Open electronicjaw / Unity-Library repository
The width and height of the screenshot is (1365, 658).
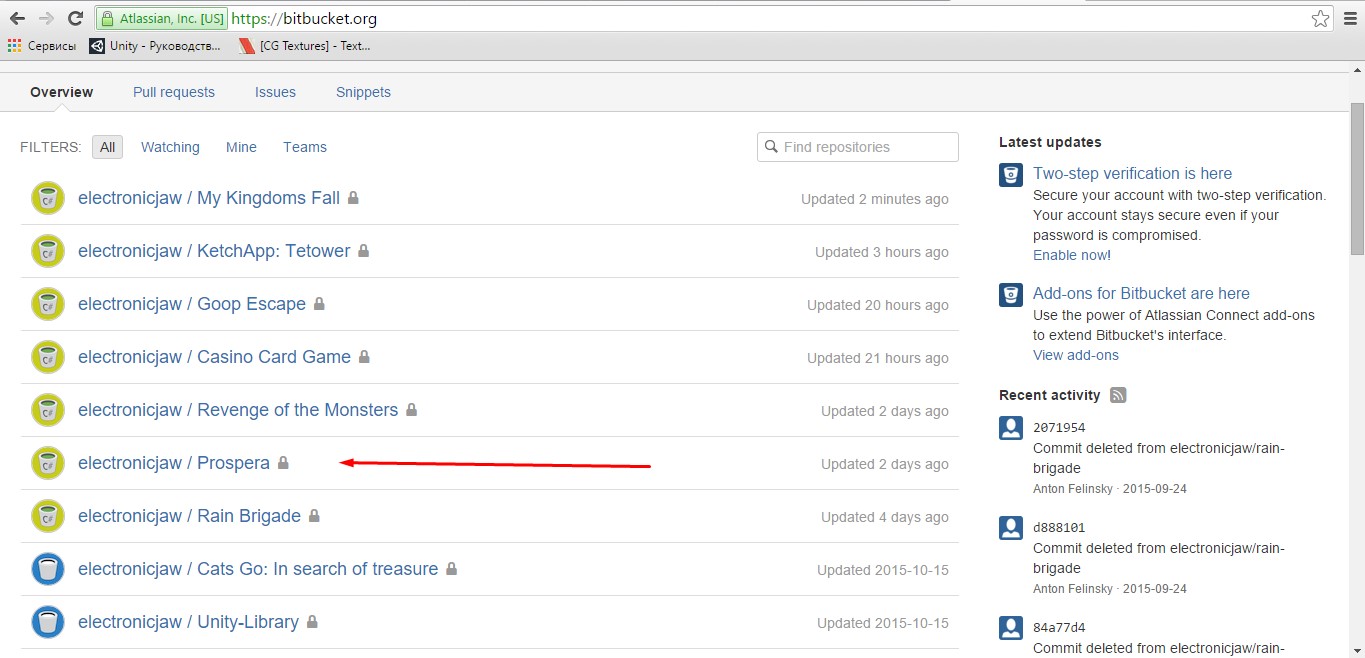(x=188, y=622)
